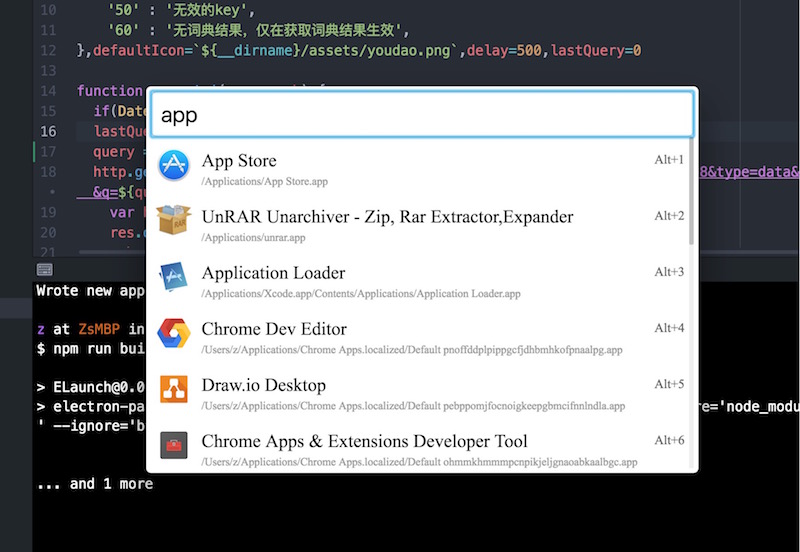The width and height of the screenshot is (800, 552).
Task: Click the App Store icon in results
Action: (173, 165)
